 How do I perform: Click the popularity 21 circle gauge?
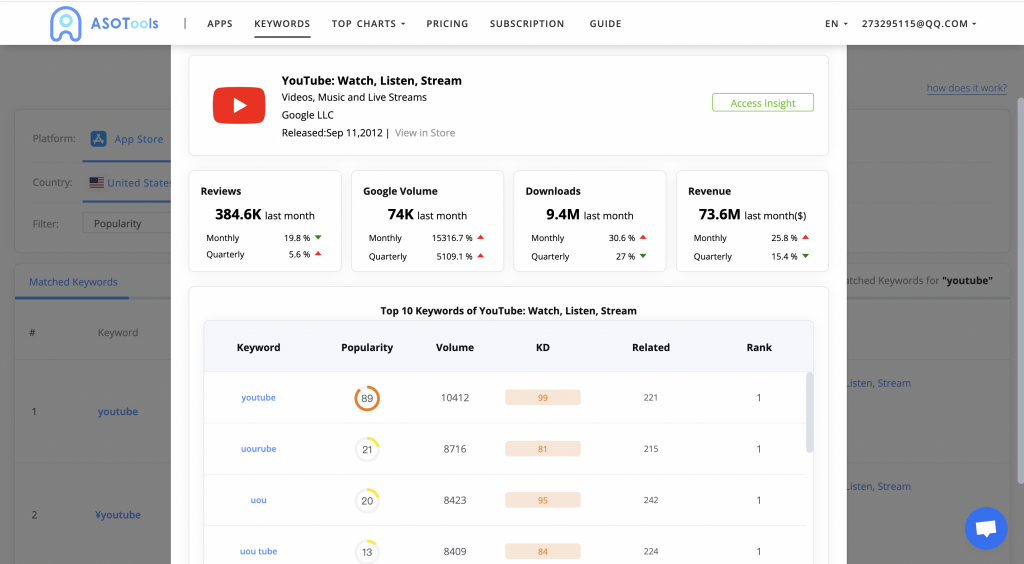(367, 449)
